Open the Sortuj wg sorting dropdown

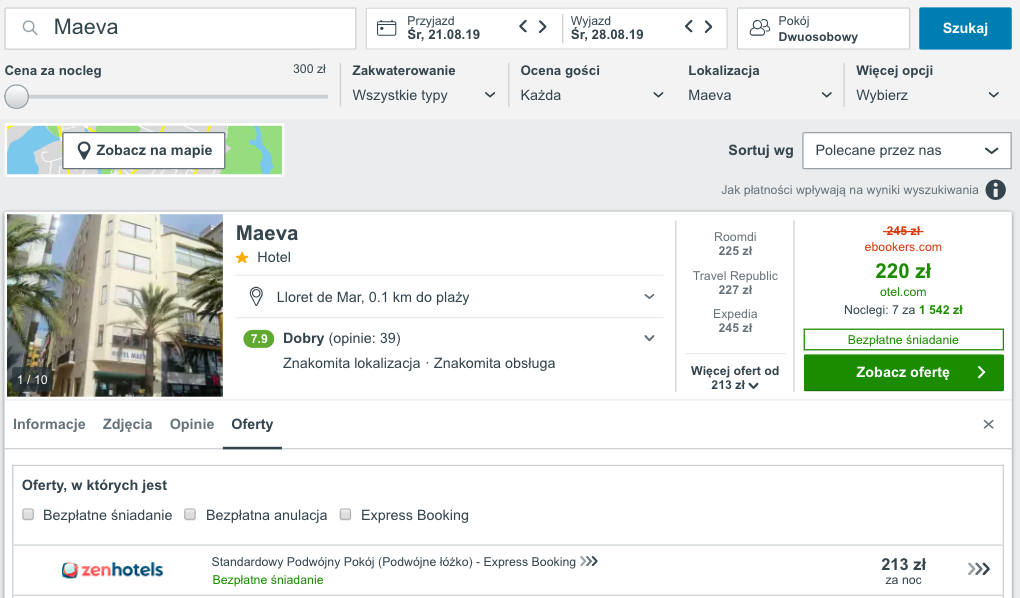907,150
